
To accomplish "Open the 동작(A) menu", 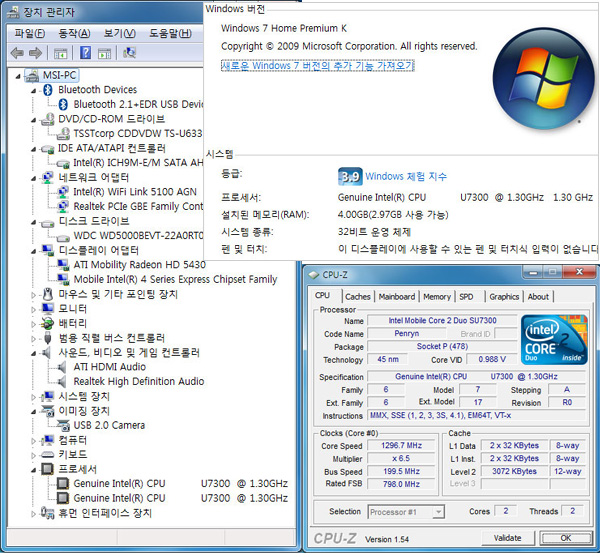I will 73,33.
